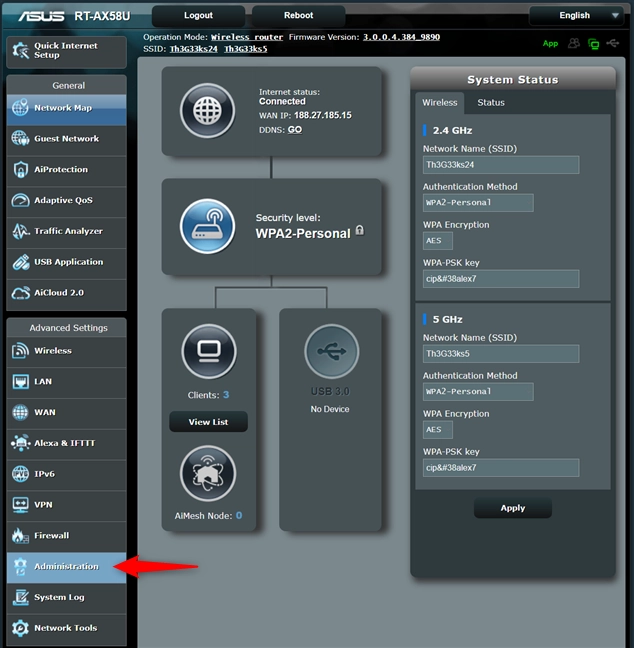634x648 pixels.
Task: Click the Firewall flame icon
Action: 19,535
